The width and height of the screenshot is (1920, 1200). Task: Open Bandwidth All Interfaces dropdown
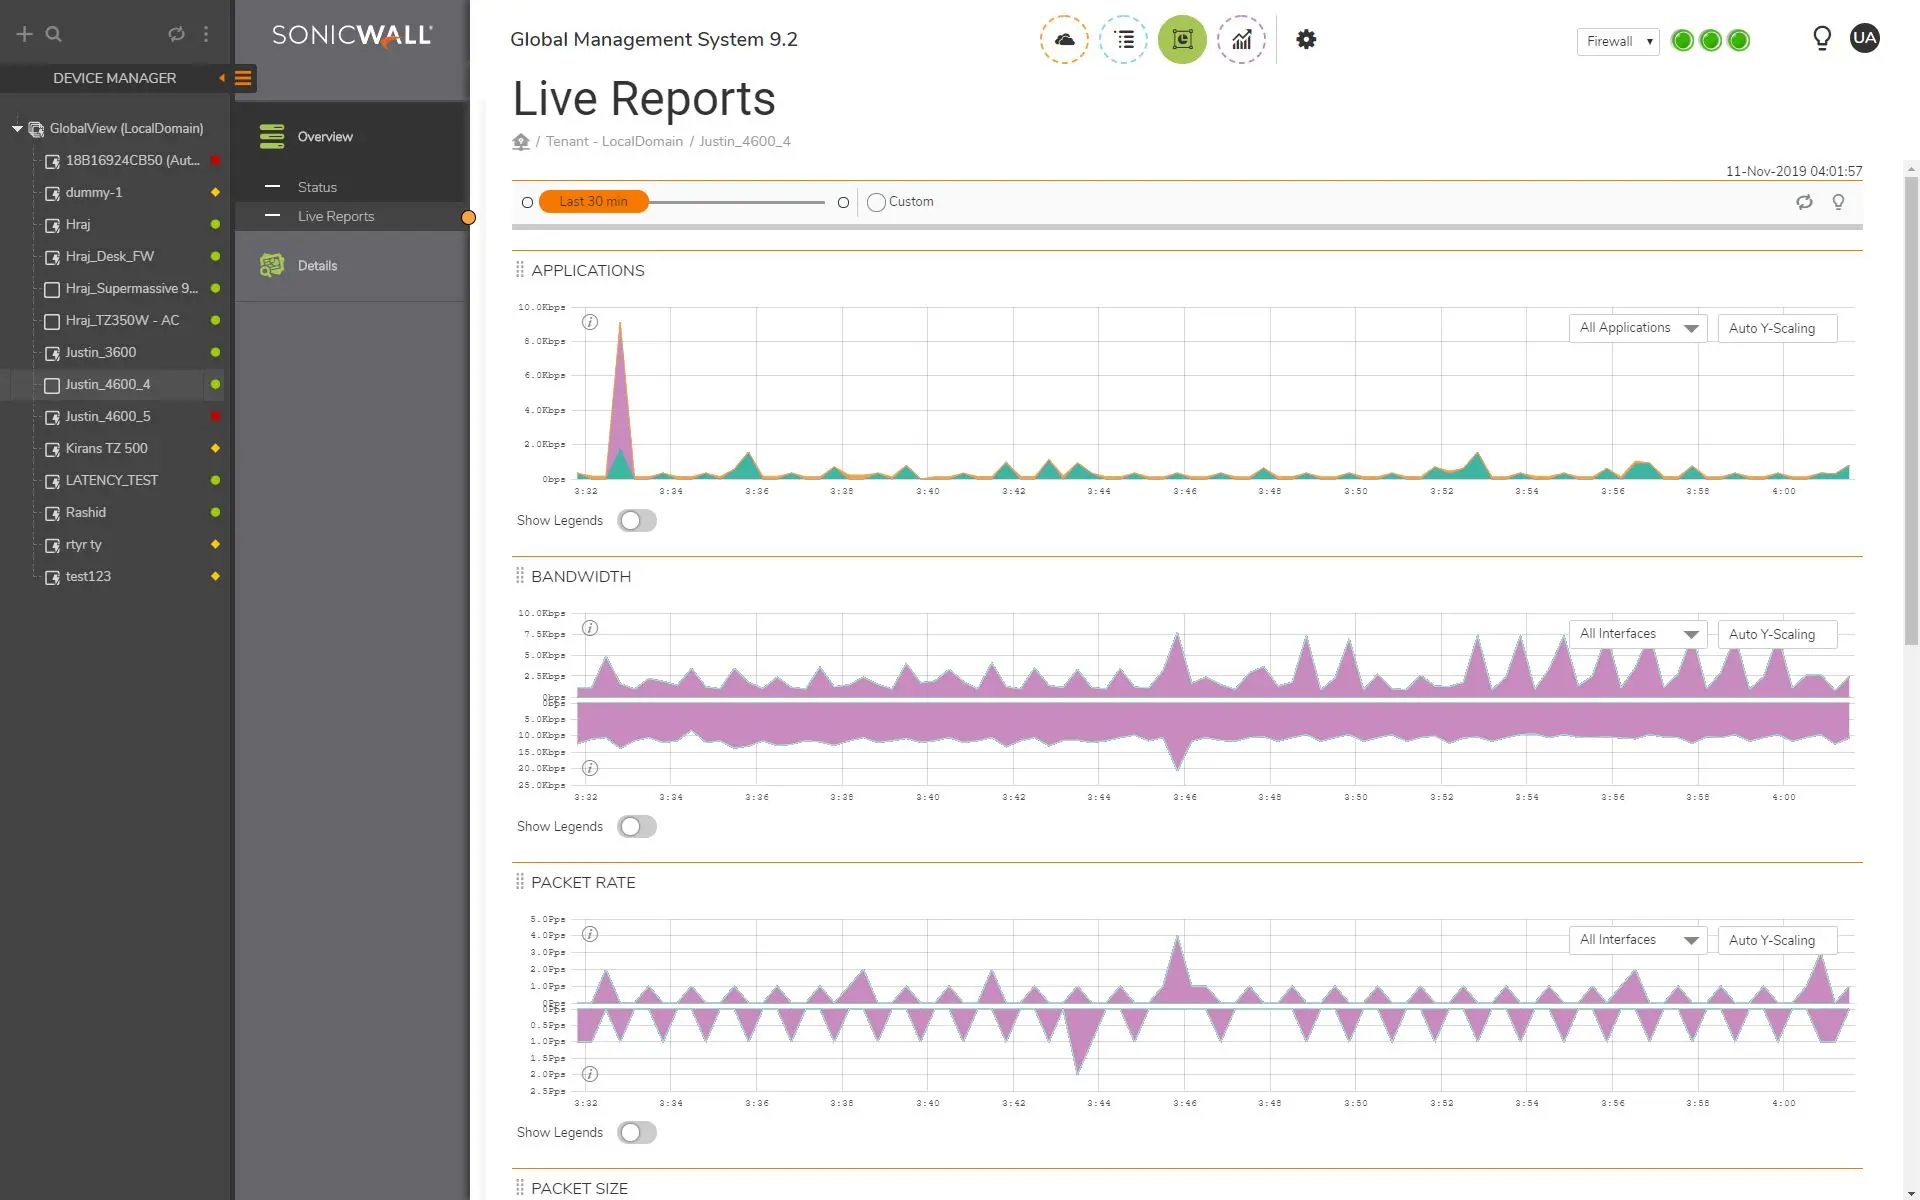[x=1637, y=634]
